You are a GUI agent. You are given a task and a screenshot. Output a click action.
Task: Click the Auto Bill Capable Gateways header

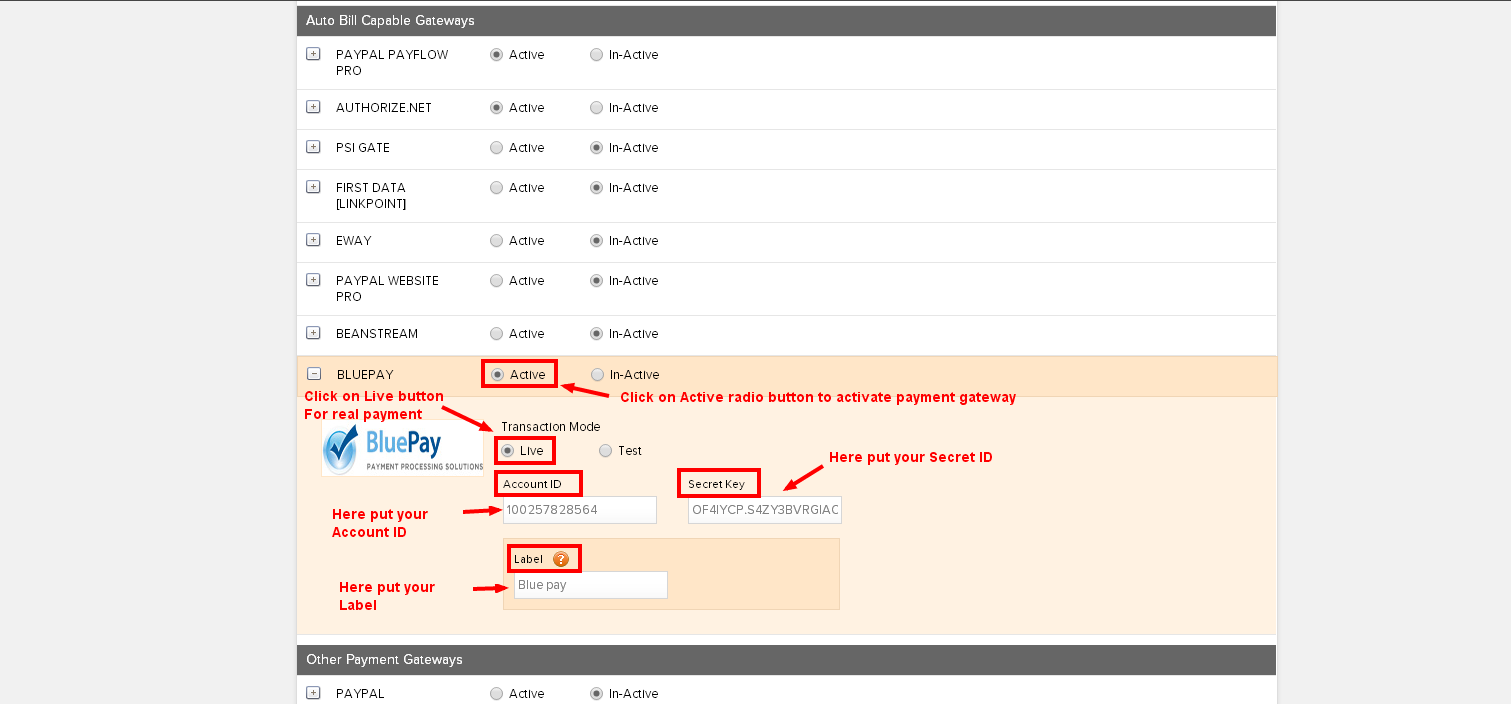[786, 20]
